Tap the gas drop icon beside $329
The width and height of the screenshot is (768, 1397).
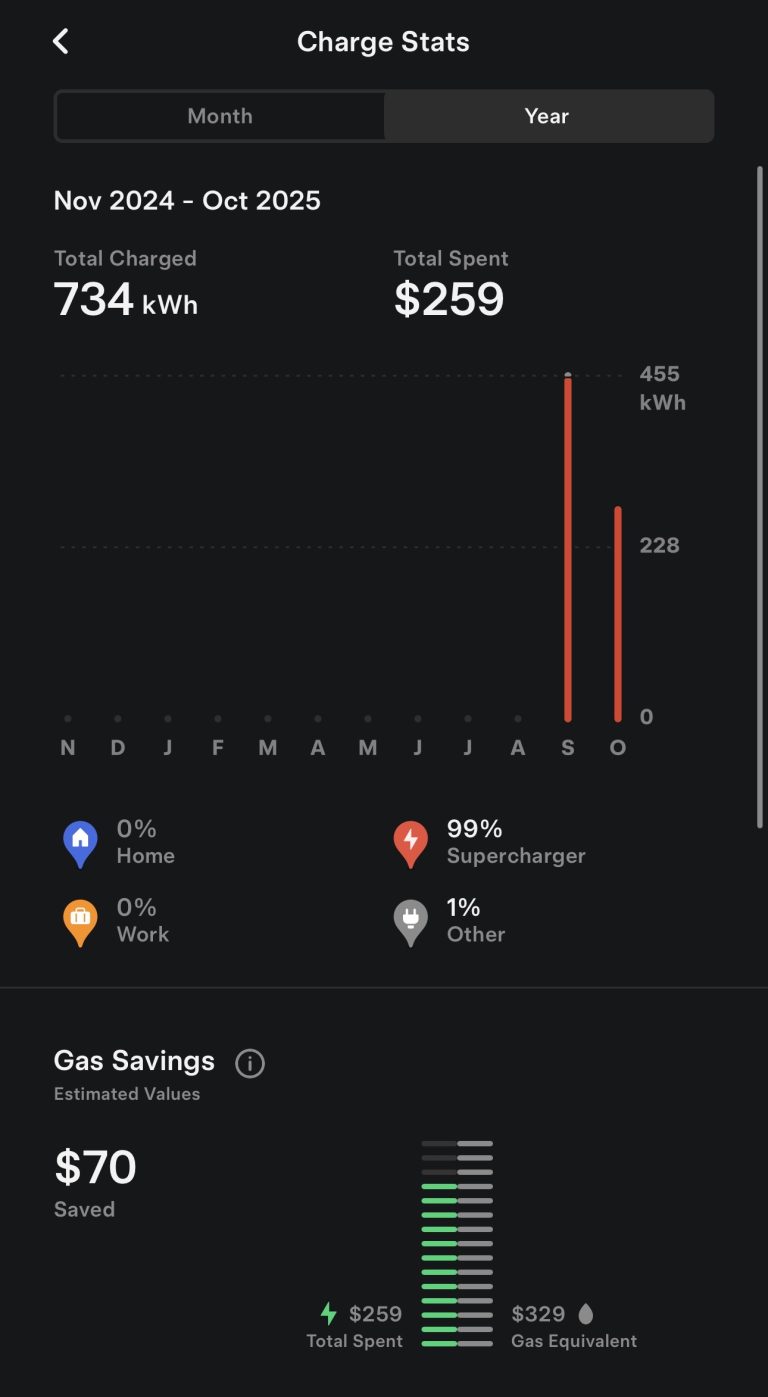(x=586, y=1313)
